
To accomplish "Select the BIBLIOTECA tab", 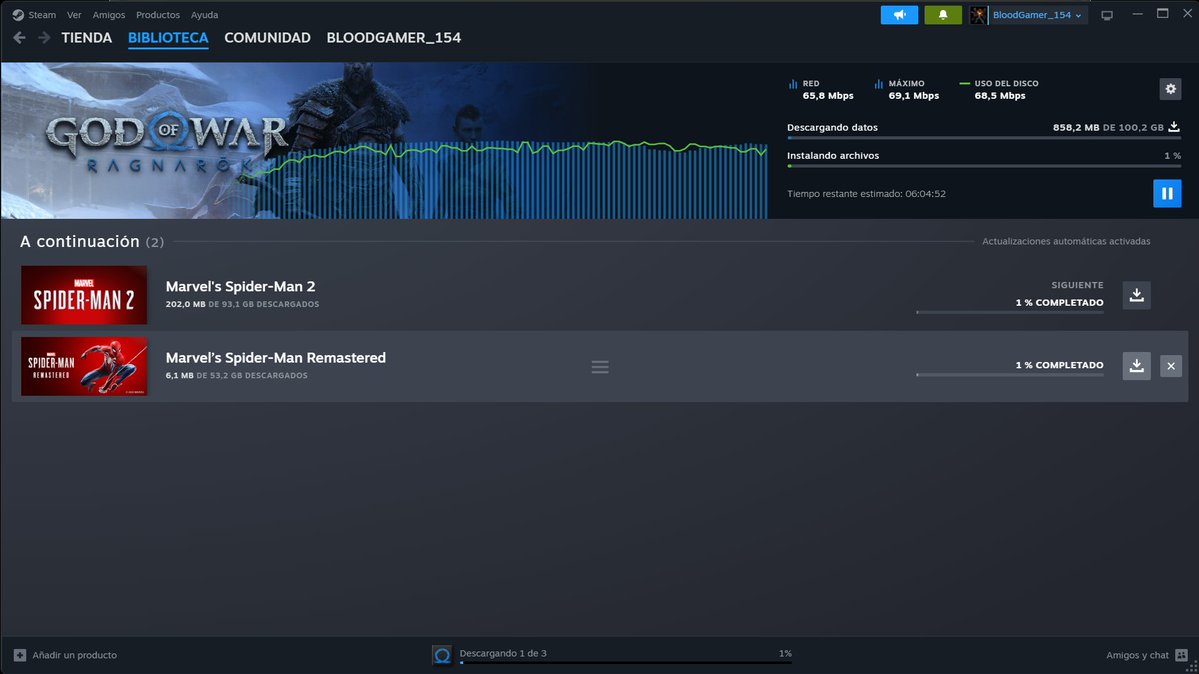I will (168, 37).
